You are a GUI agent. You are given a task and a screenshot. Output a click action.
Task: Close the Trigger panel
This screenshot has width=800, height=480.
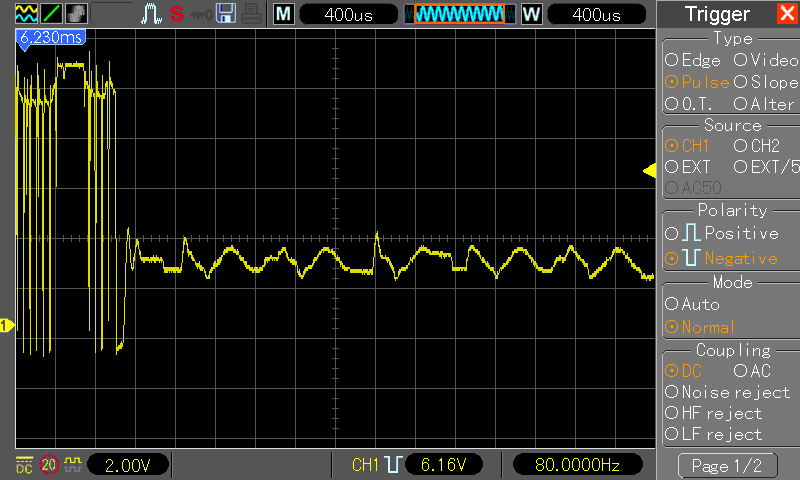(x=787, y=13)
